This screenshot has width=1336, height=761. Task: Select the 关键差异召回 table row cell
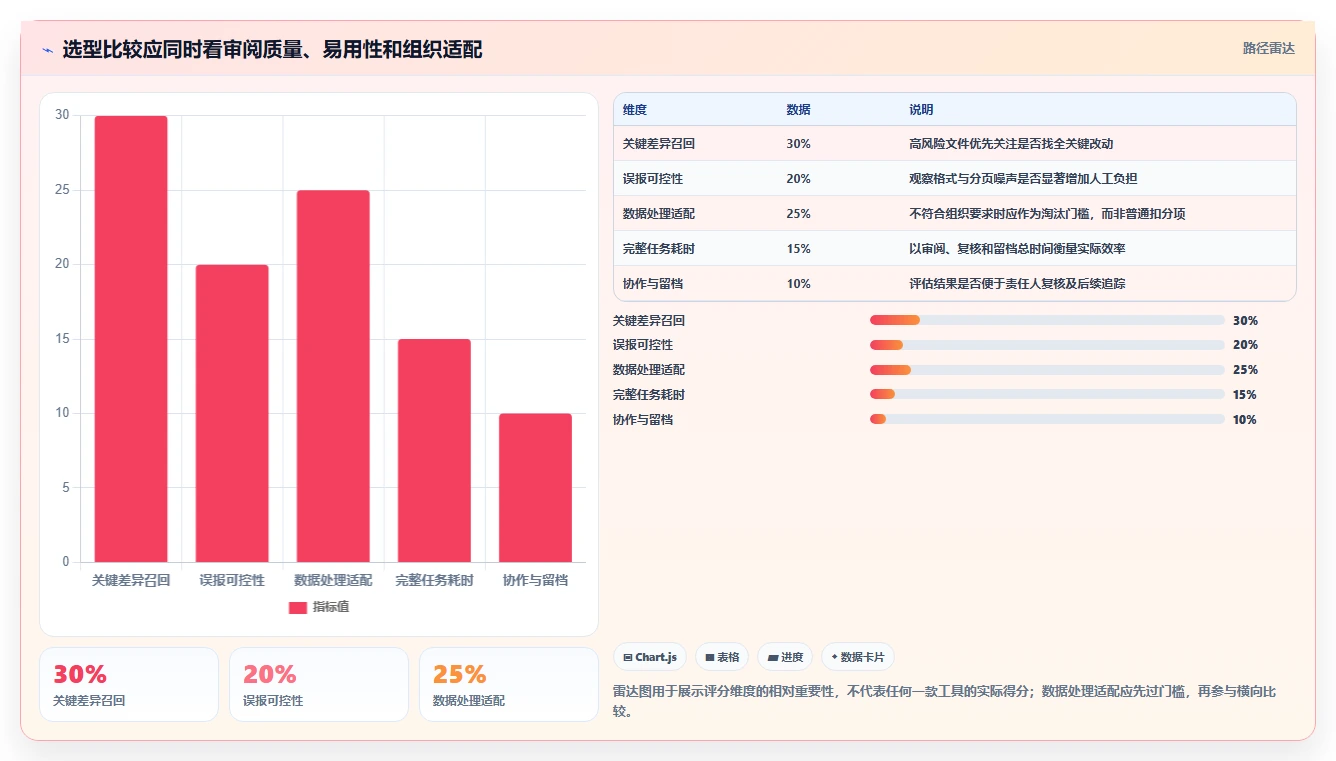click(659, 144)
